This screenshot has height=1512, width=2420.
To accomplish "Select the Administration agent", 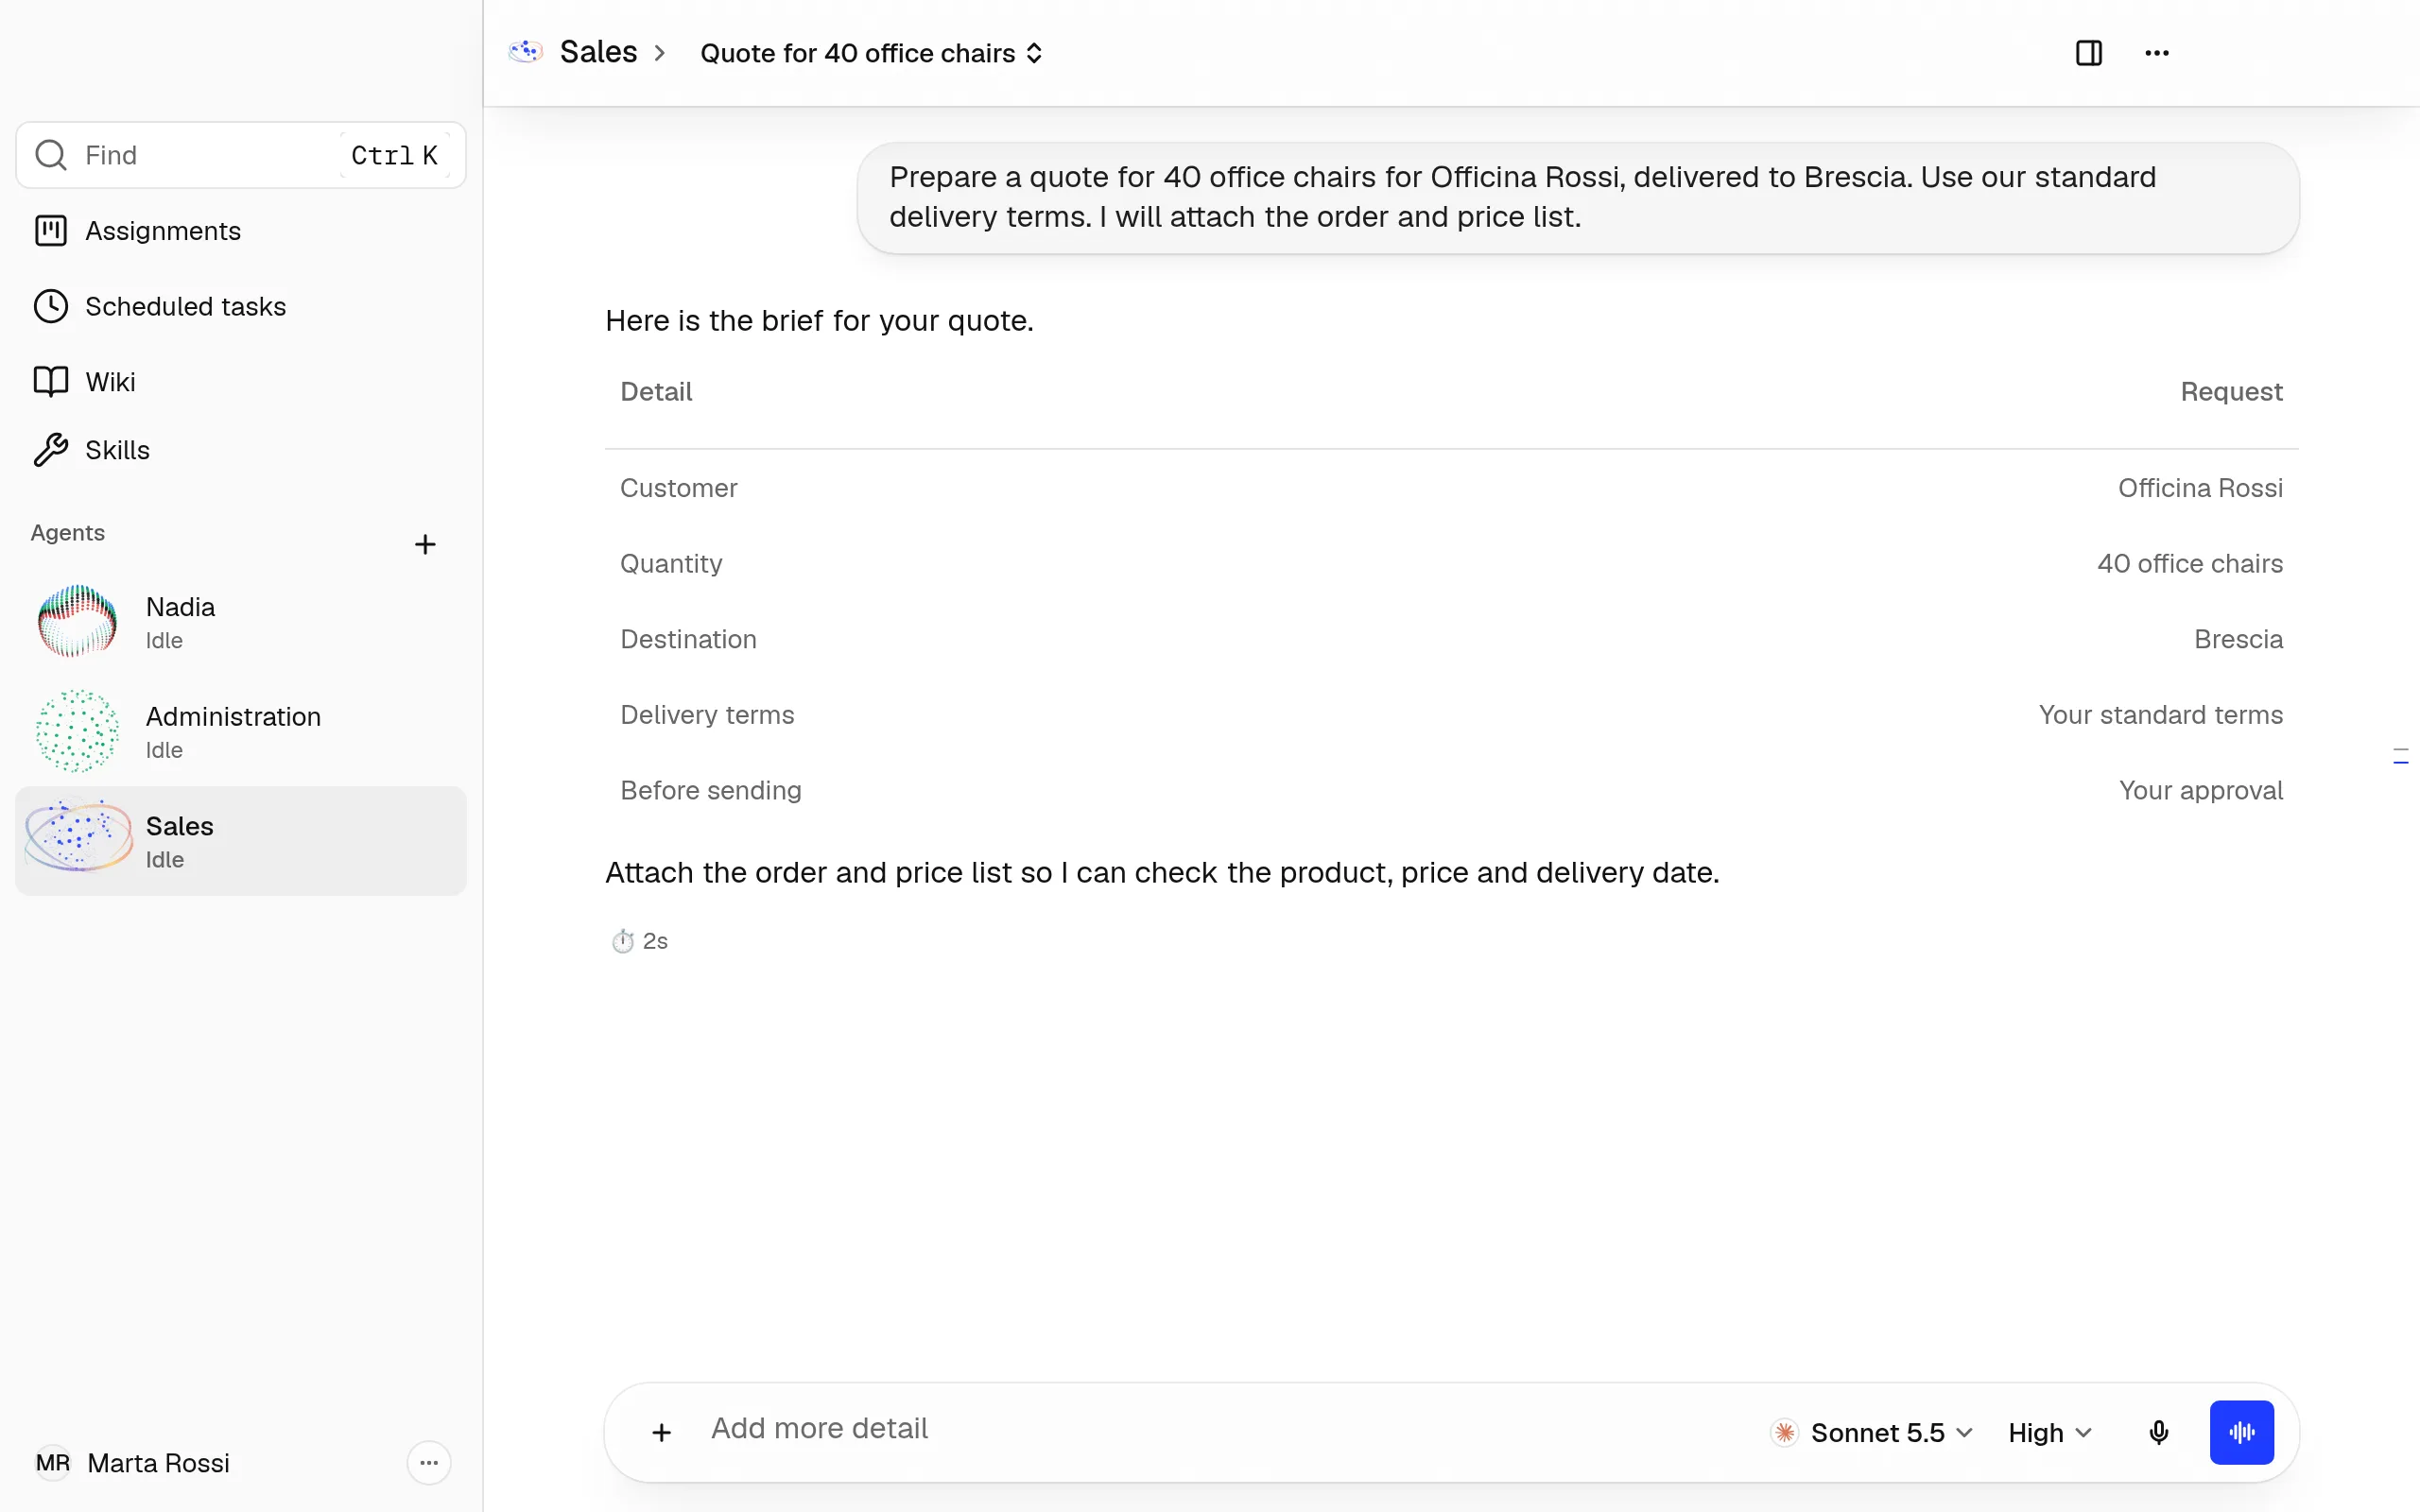I will [x=240, y=732].
